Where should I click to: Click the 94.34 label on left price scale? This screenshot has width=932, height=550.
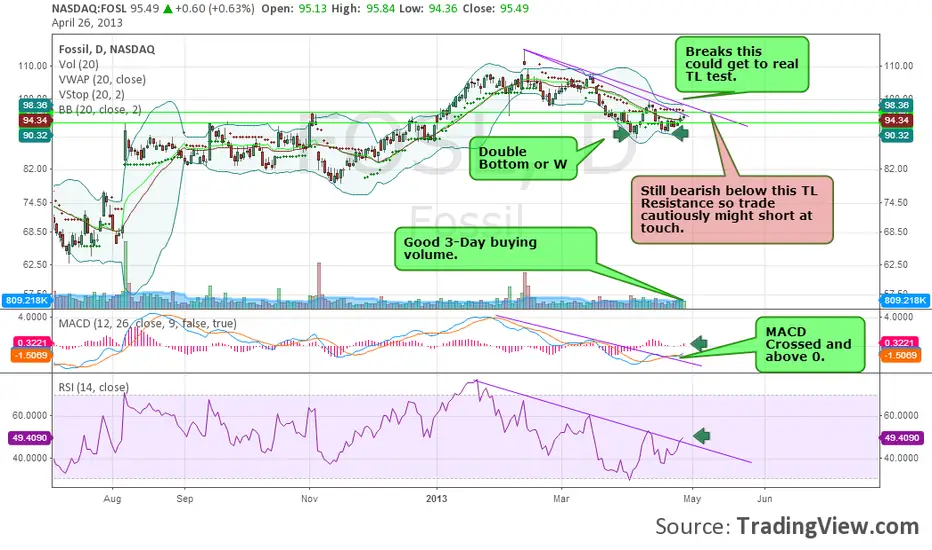[x=34, y=121]
